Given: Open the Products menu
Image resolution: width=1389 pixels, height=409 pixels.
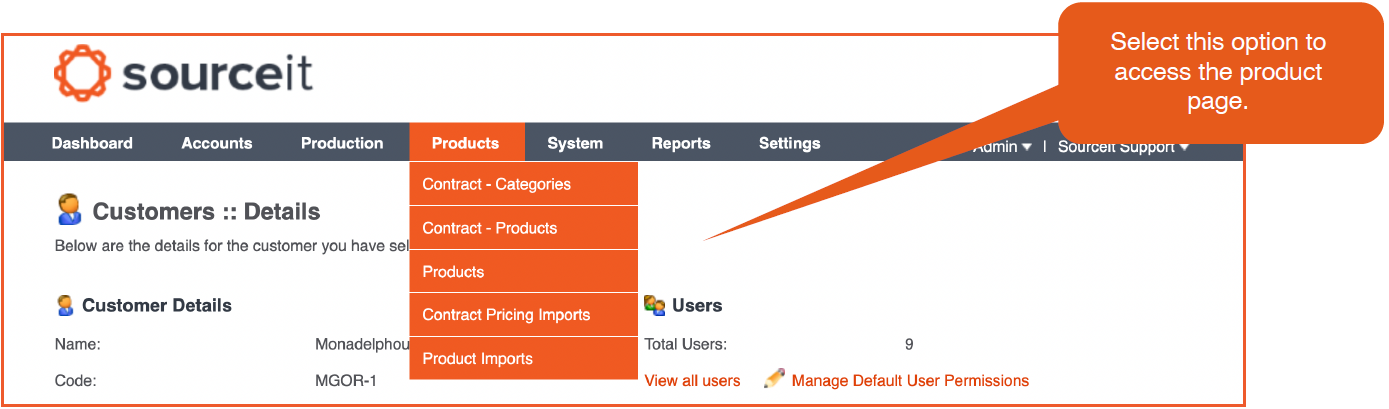Looking at the screenshot, I should tap(466, 143).
